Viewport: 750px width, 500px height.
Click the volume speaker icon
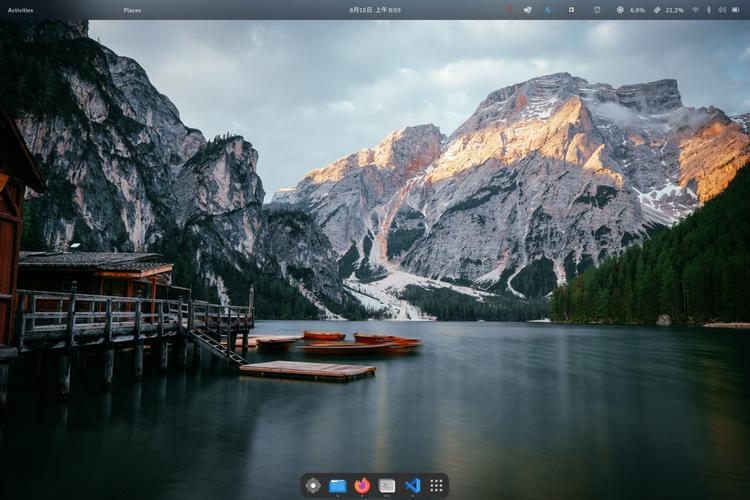721,10
